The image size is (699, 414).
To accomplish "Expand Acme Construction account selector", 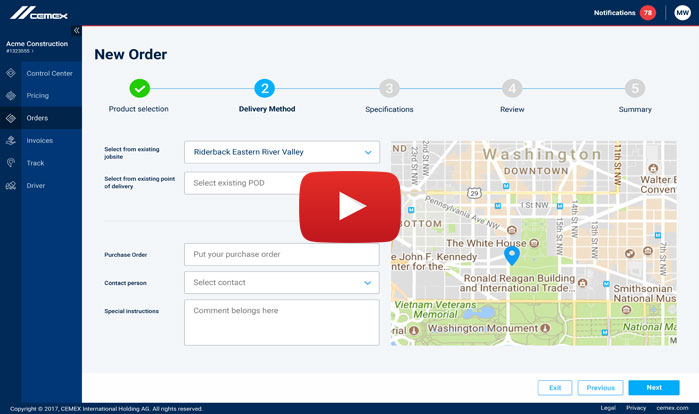I will (x=37, y=46).
